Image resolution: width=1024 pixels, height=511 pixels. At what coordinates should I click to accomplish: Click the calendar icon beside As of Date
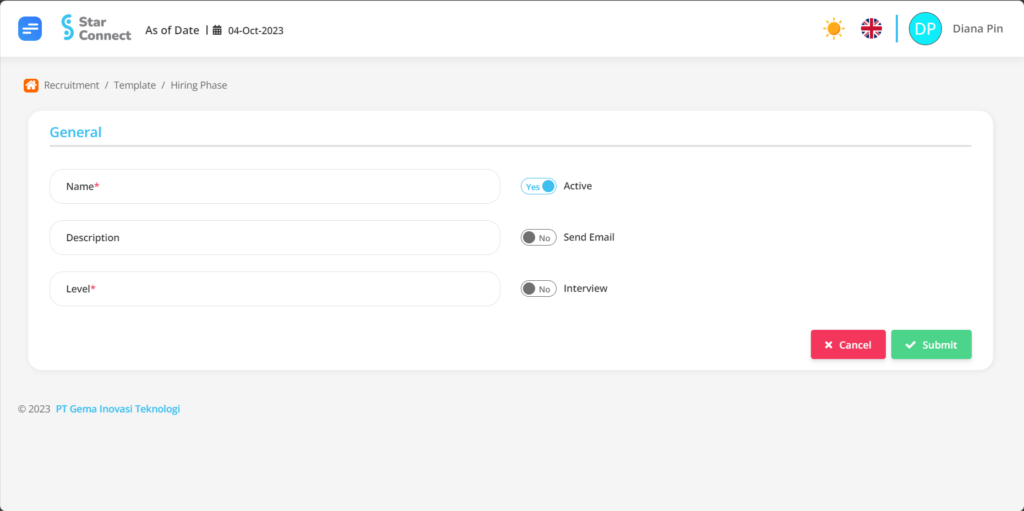pyautogui.click(x=217, y=30)
